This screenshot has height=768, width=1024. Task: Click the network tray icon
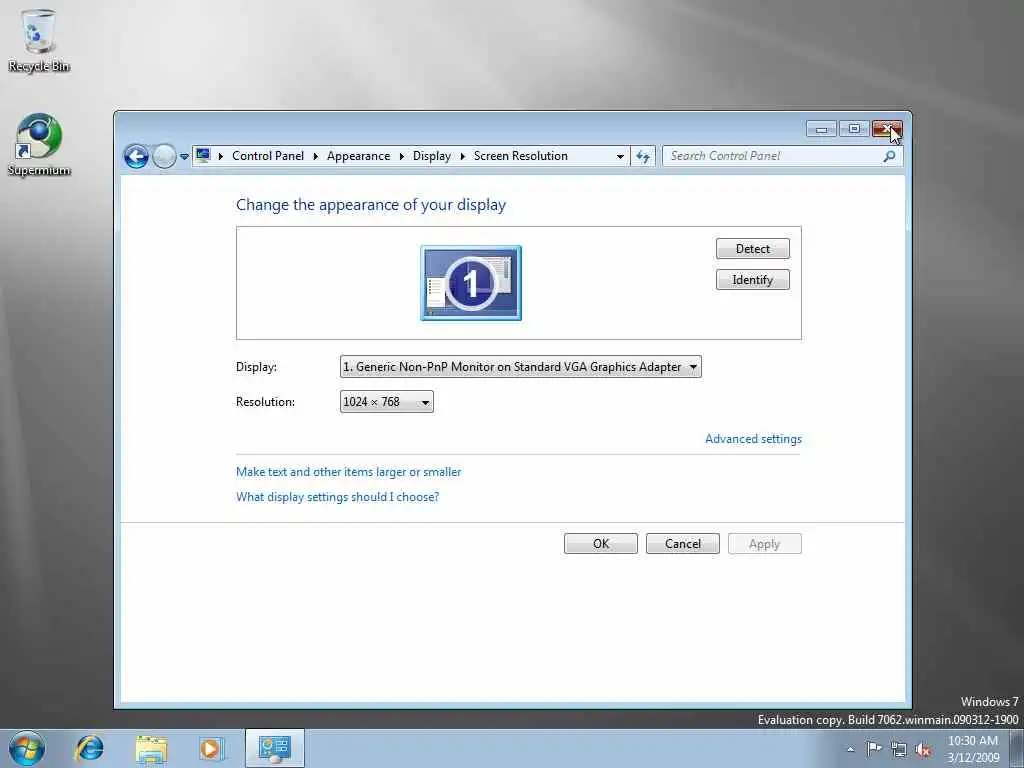click(x=899, y=750)
